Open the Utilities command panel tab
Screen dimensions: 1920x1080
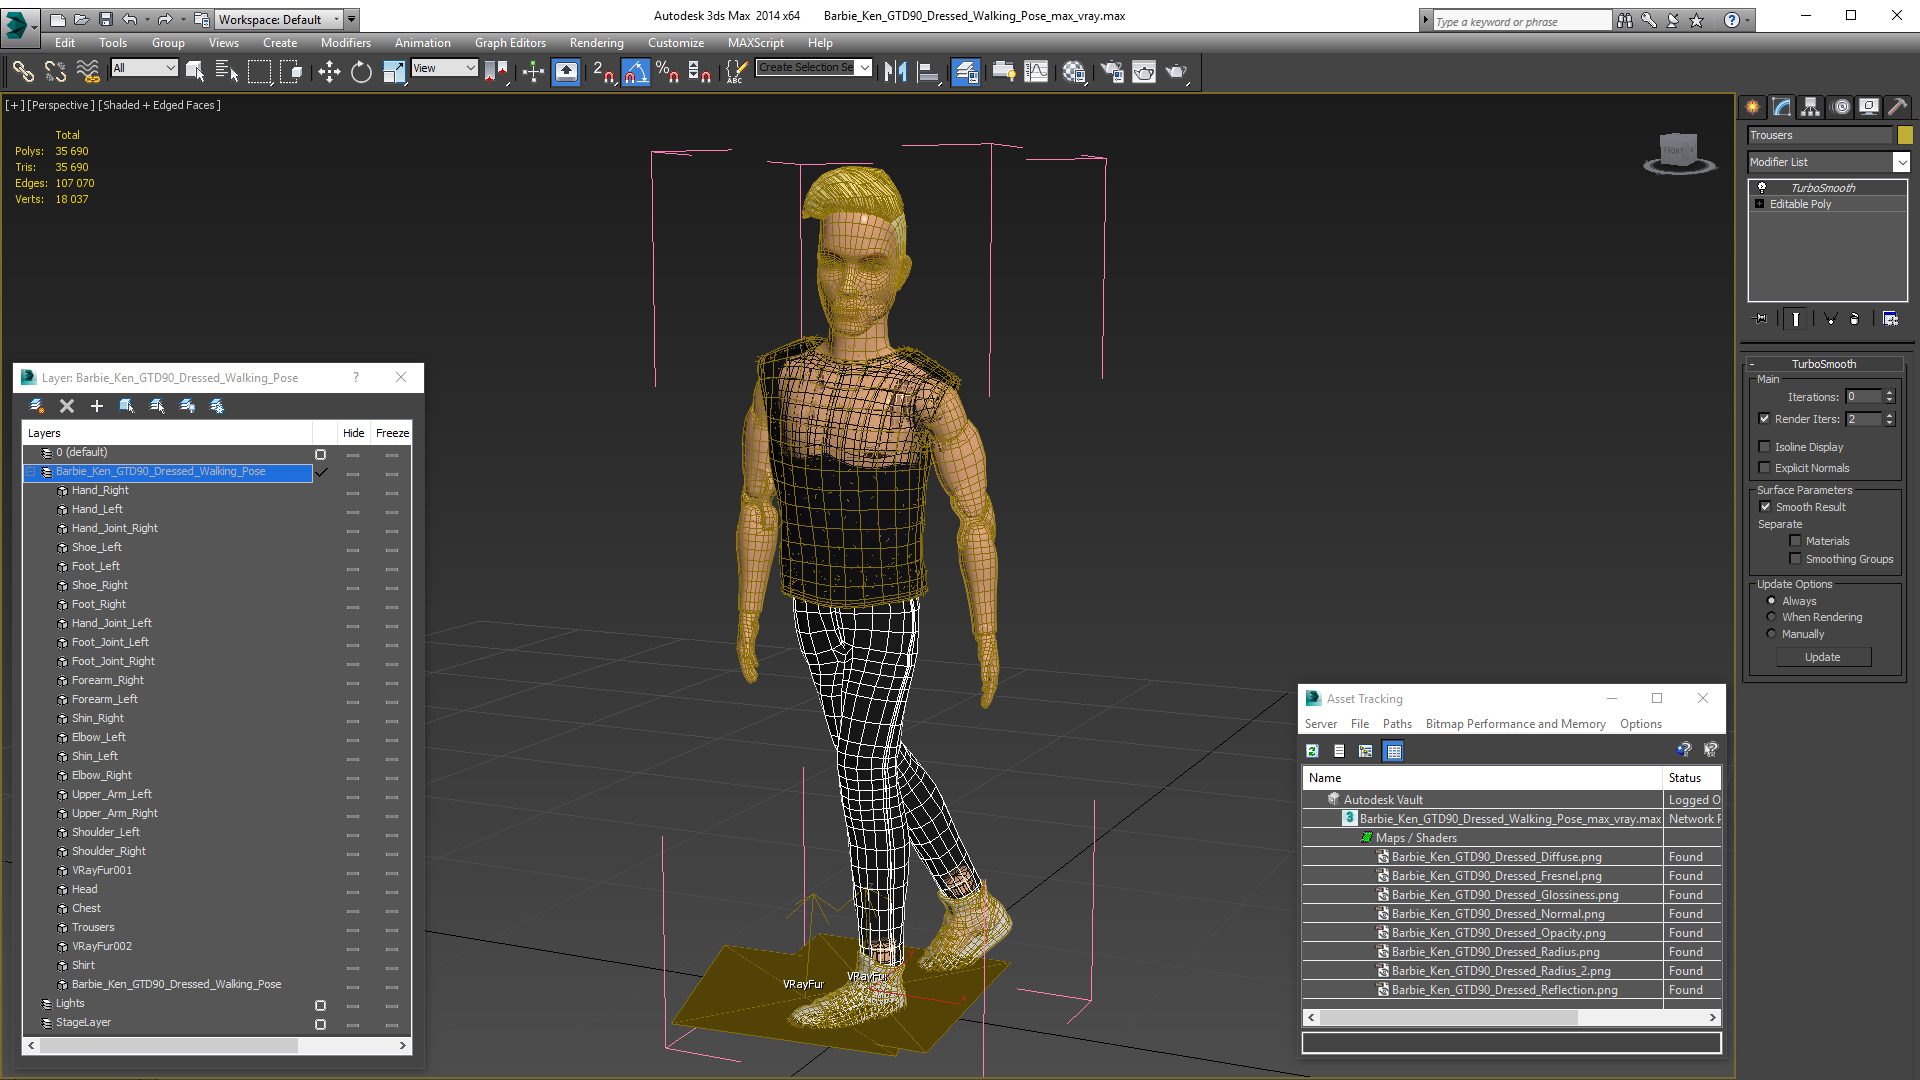[x=1898, y=107]
